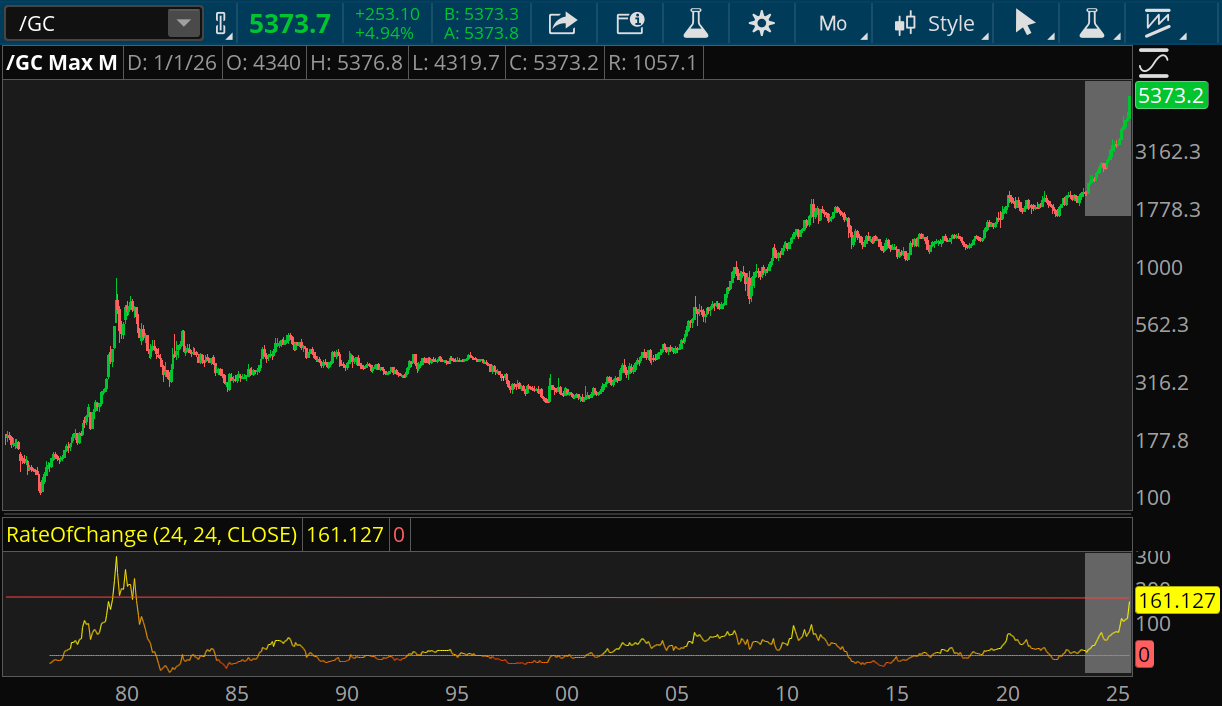Click the beaker studies icon next to settings
The height and width of the screenshot is (706, 1222).
(x=696, y=23)
